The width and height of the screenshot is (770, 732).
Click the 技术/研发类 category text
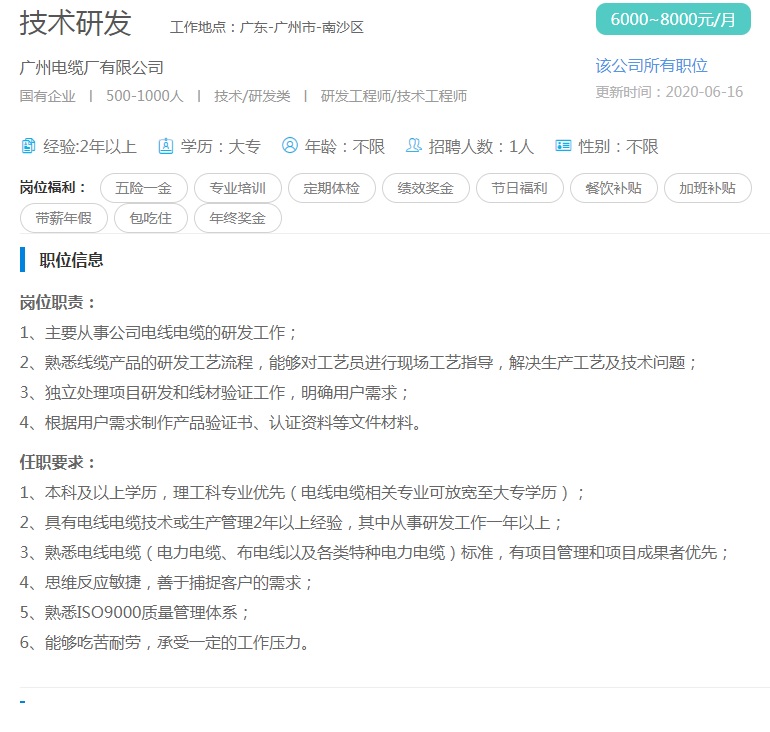pos(252,96)
